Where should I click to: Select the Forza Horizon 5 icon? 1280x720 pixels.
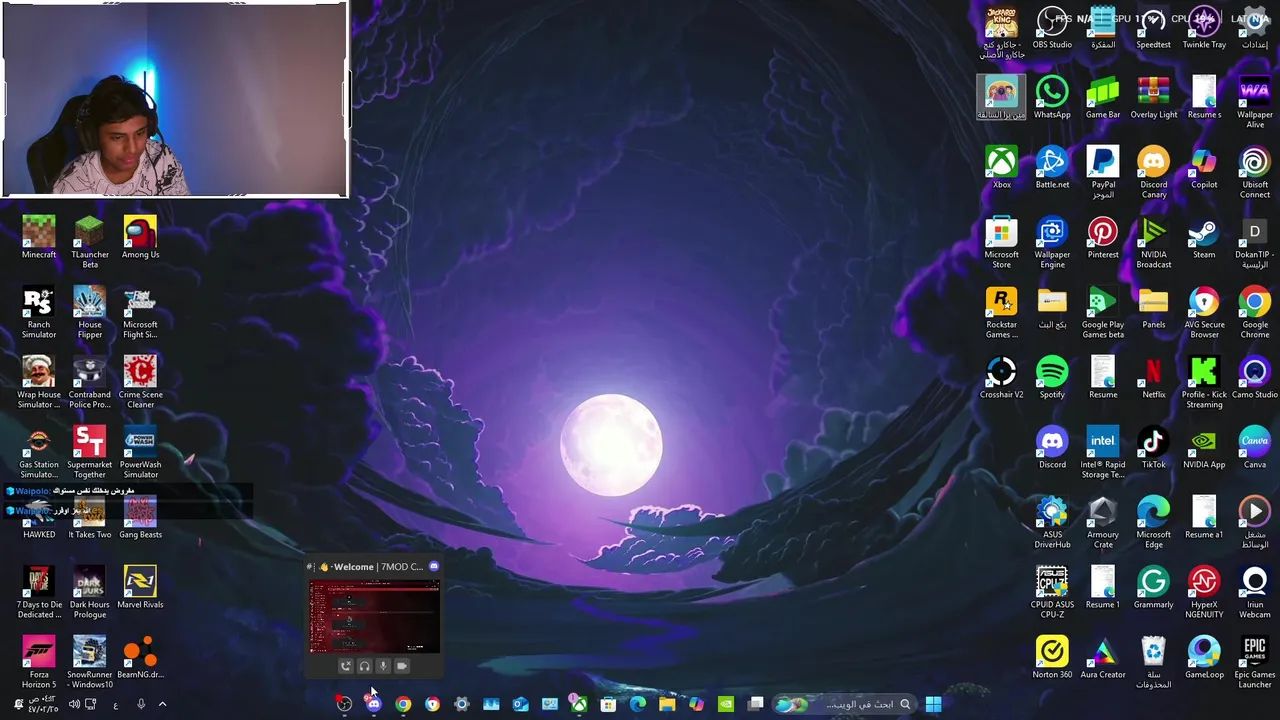tap(39, 662)
